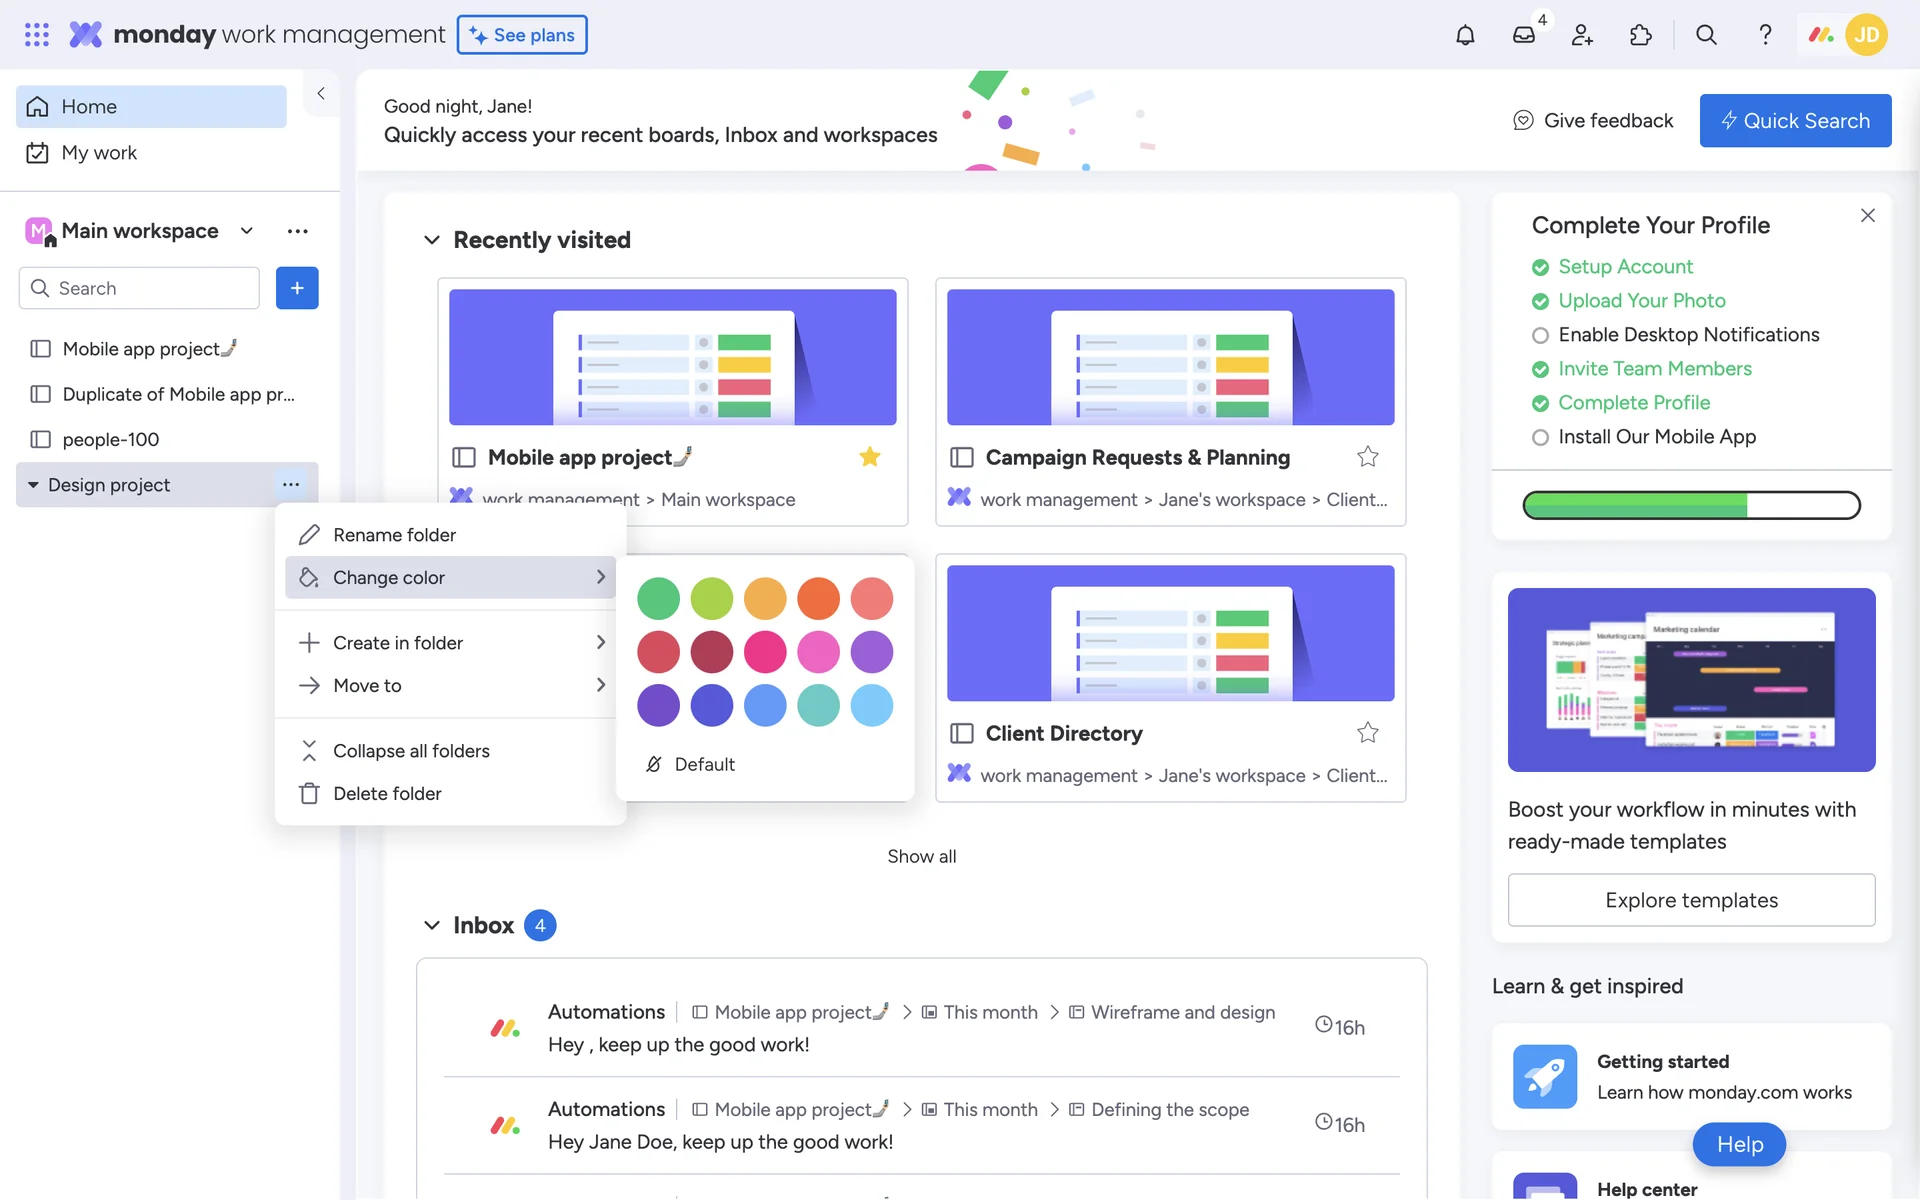Star the Campaign Requests & Planning board
Image resolution: width=1920 pixels, height=1200 pixels.
pyautogui.click(x=1367, y=457)
